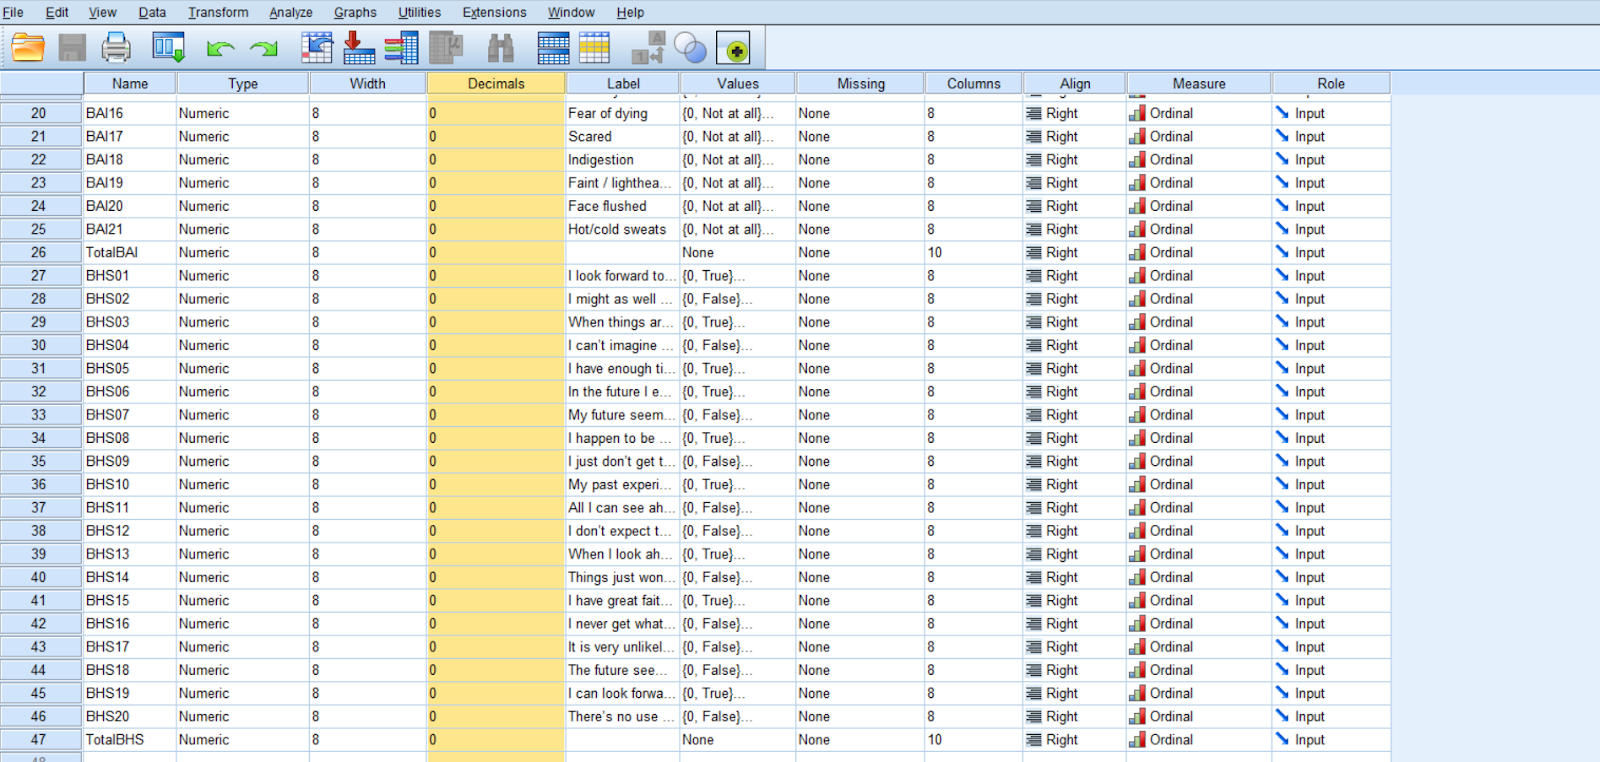Click the yellow-table Select Cases icon

click(x=594, y=47)
